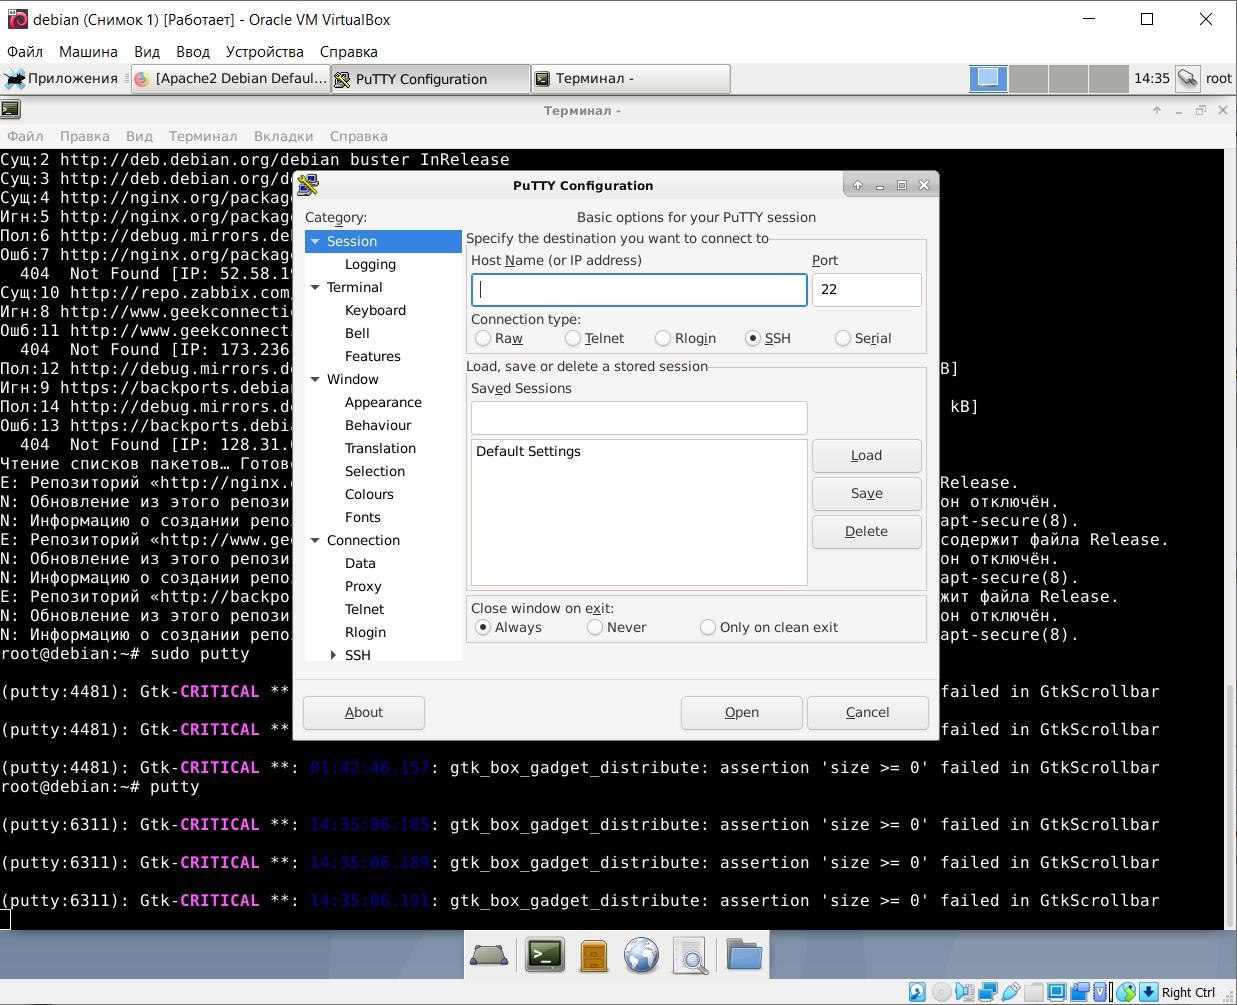This screenshot has width=1237, height=1005.
Task: Click the Delete session button
Action: tap(866, 531)
